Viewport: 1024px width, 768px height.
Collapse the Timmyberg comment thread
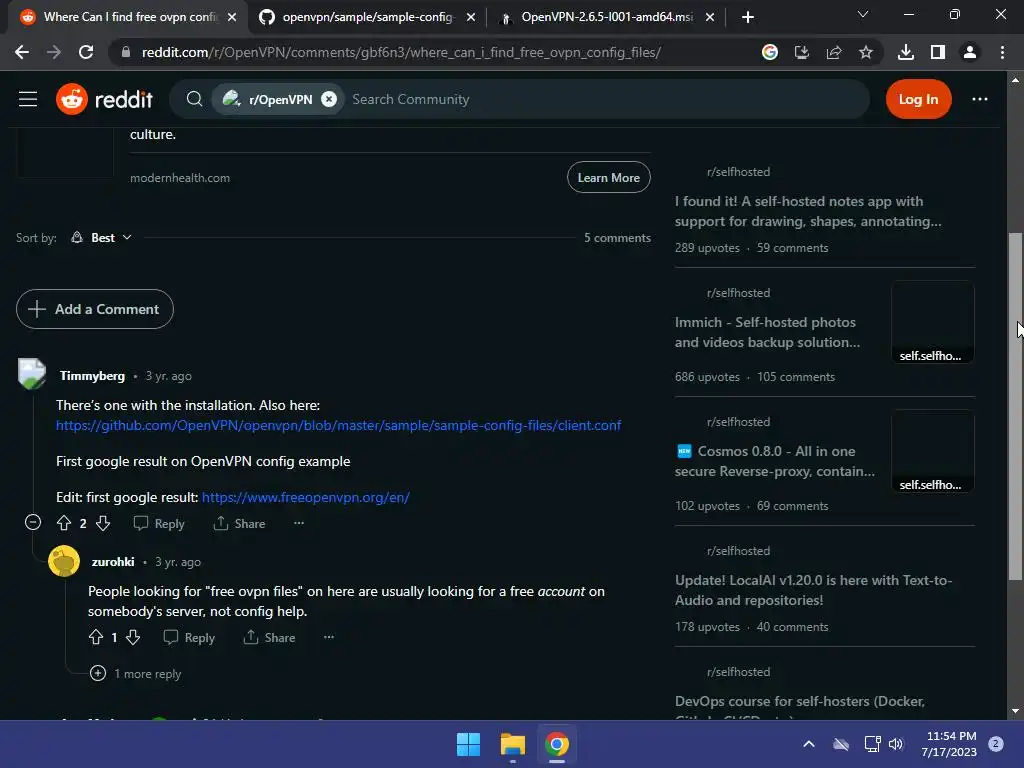pyautogui.click(x=33, y=522)
